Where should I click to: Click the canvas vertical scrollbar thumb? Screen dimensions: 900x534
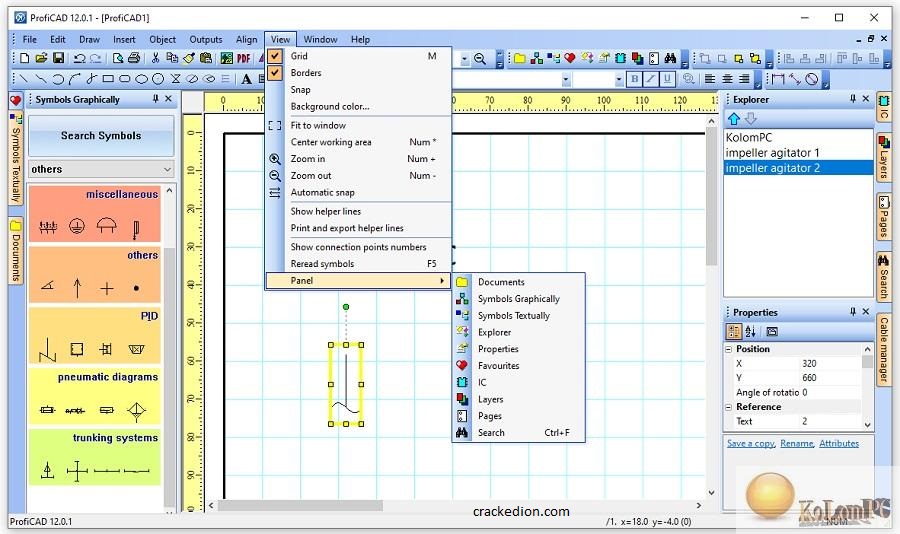click(x=711, y=197)
